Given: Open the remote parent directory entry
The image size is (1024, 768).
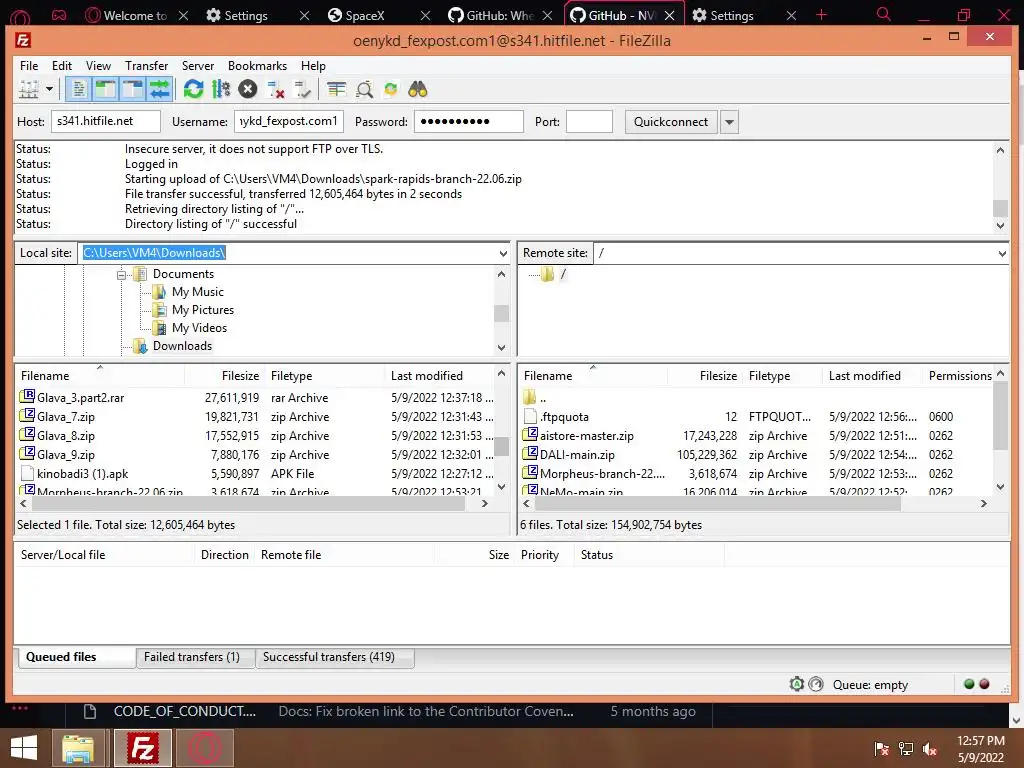Looking at the screenshot, I should click(543, 398).
